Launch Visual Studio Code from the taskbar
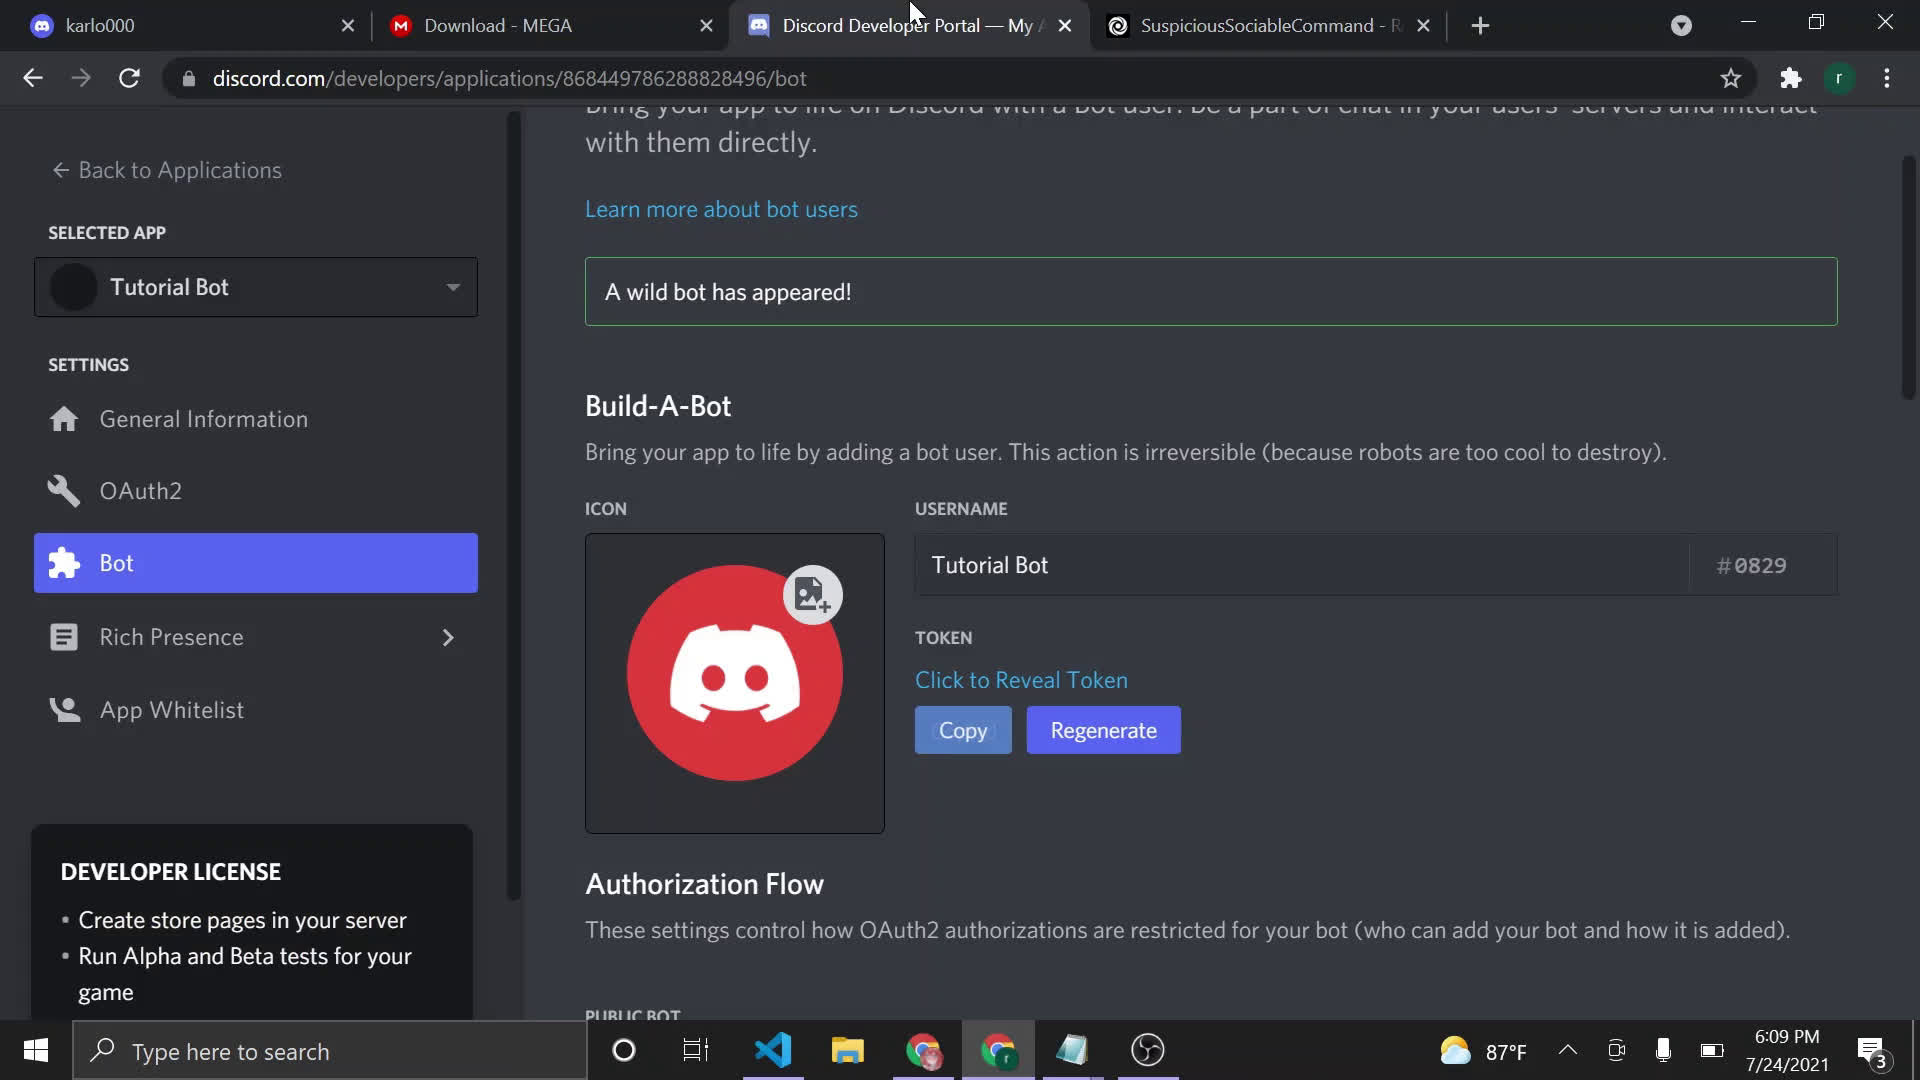1920x1080 pixels. [x=773, y=1050]
